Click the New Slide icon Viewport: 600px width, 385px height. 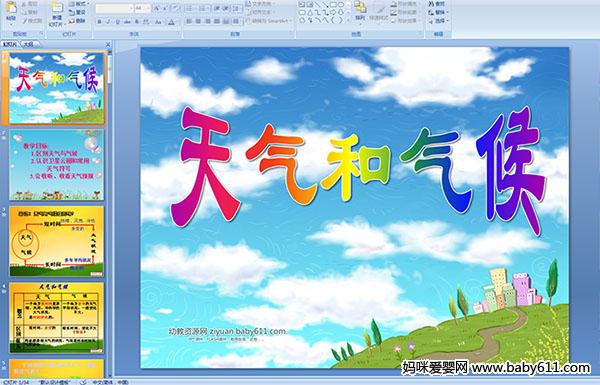click(x=57, y=8)
